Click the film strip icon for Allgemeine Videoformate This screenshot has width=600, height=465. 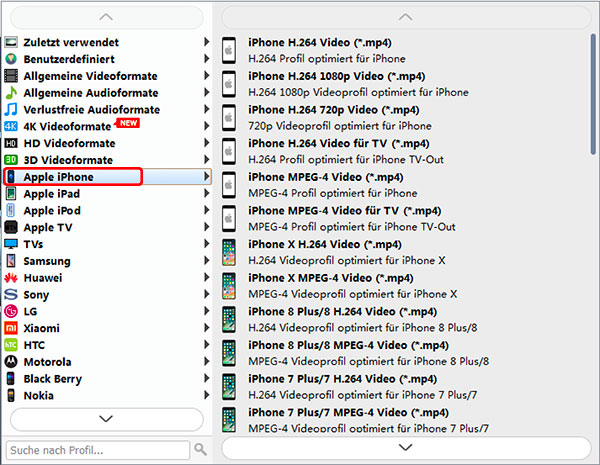pyautogui.click(x=11, y=76)
